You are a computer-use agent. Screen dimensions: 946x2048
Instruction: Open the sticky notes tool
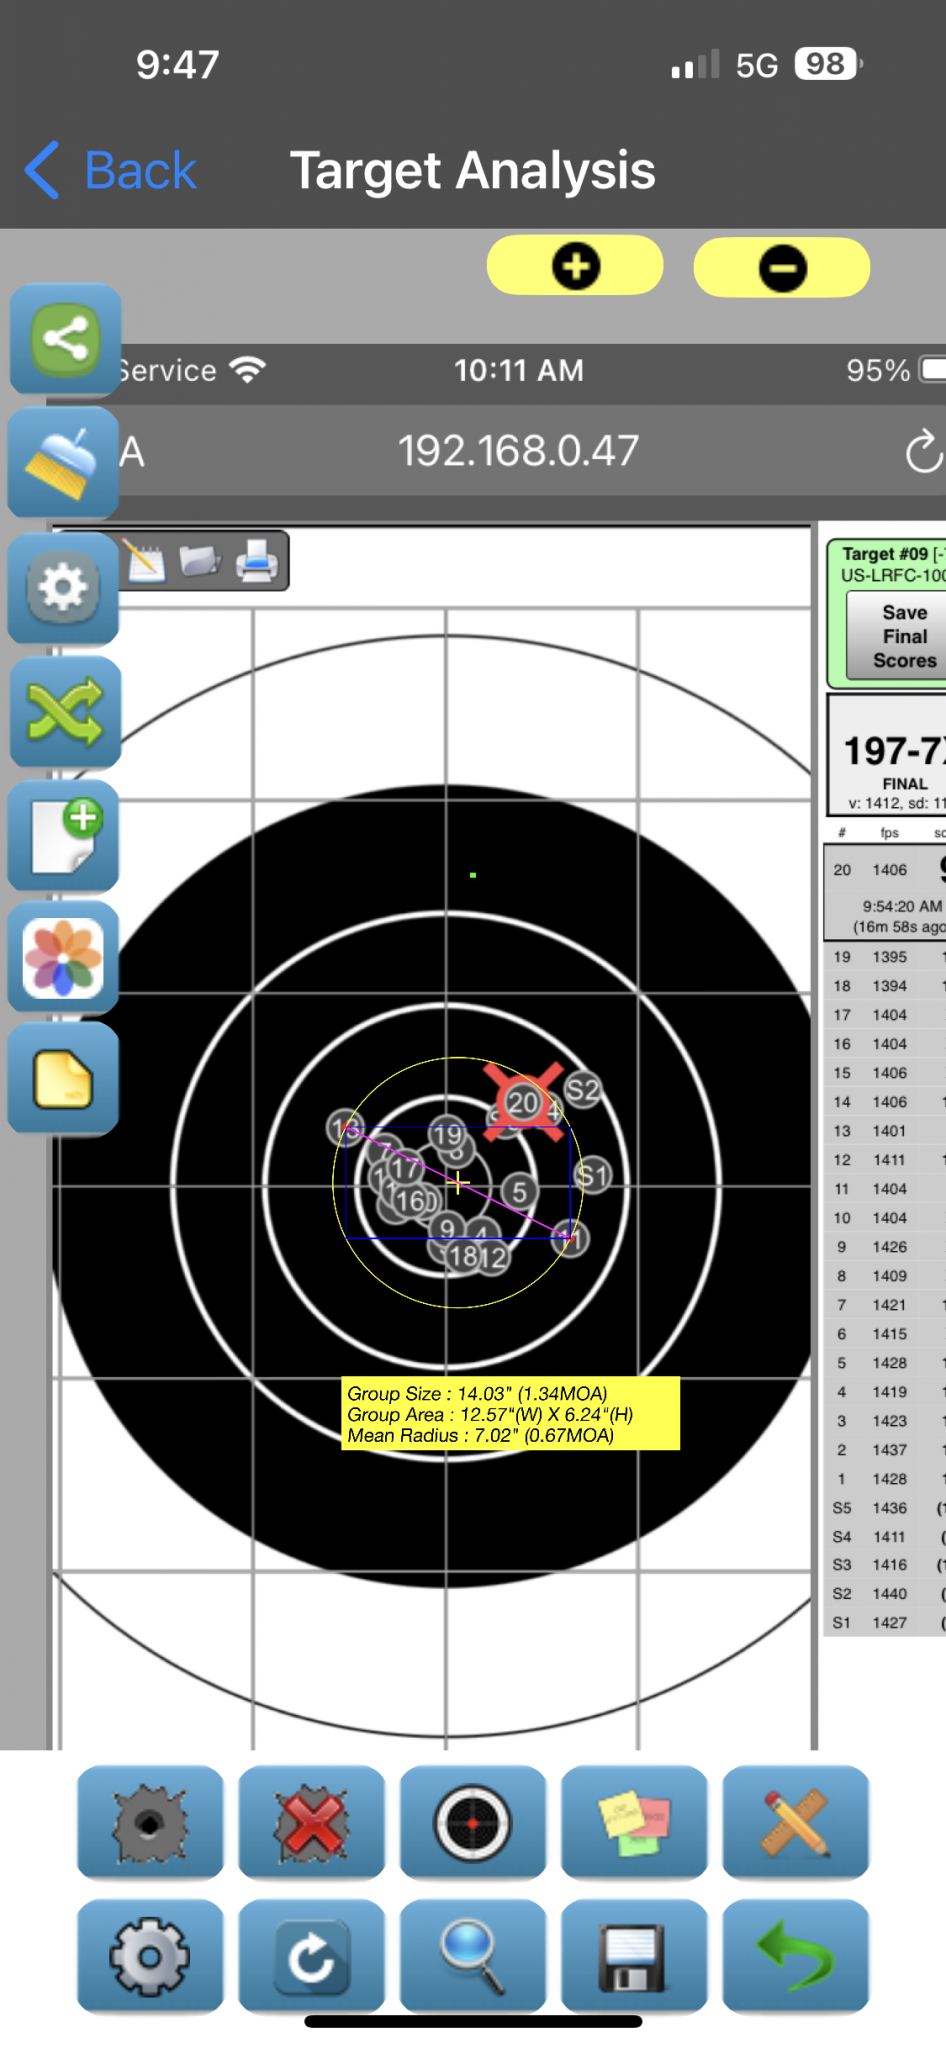[634, 1822]
